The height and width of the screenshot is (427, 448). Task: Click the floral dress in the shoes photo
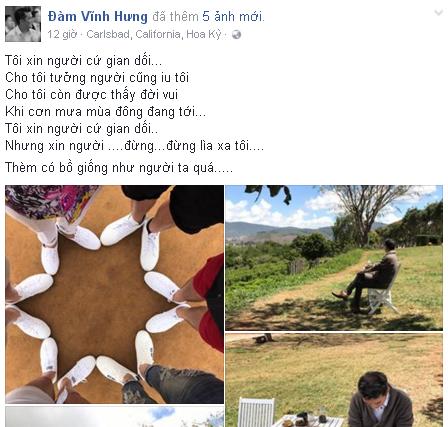[50, 202]
